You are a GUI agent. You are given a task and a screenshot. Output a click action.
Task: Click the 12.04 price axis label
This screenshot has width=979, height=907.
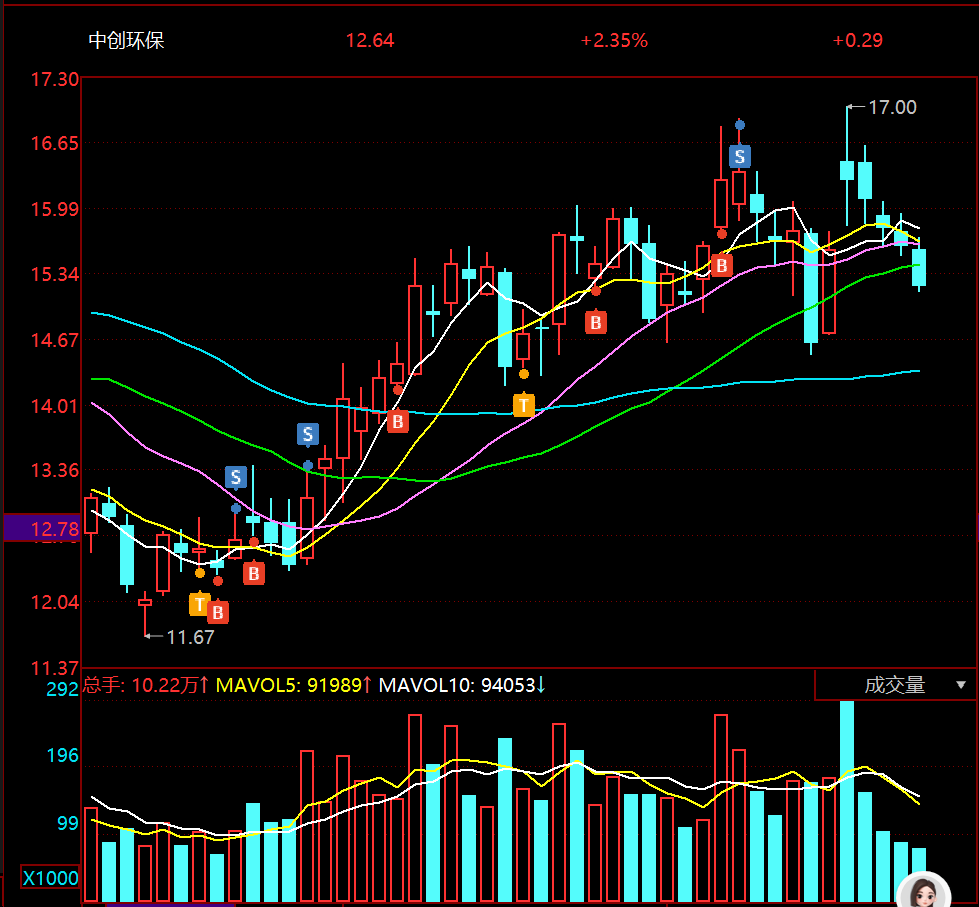[x=55, y=602]
